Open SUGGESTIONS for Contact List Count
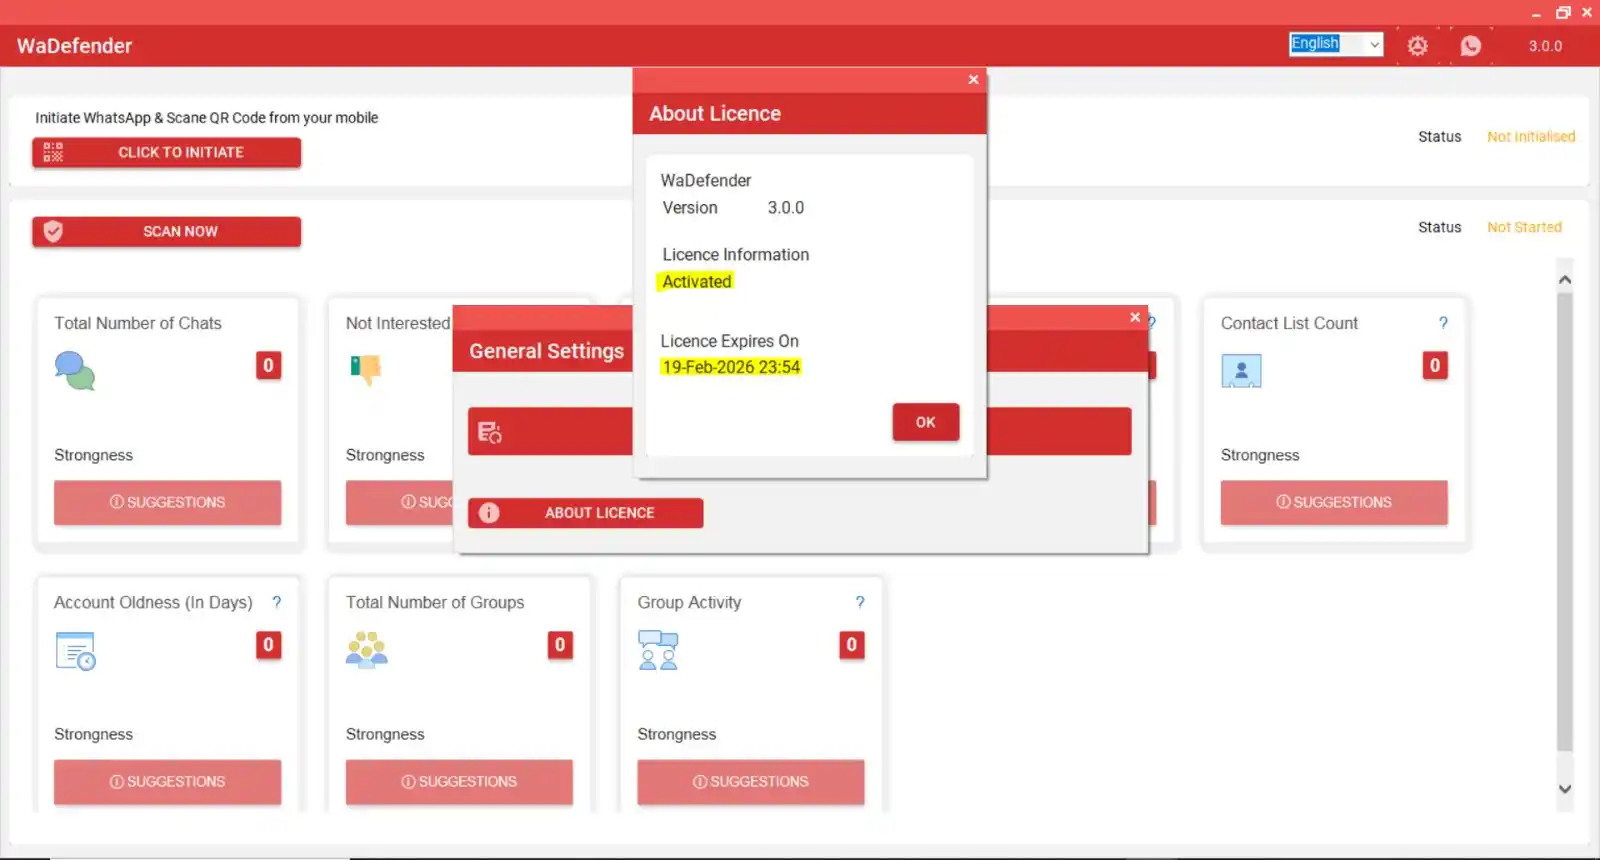 pos(1334,502)
